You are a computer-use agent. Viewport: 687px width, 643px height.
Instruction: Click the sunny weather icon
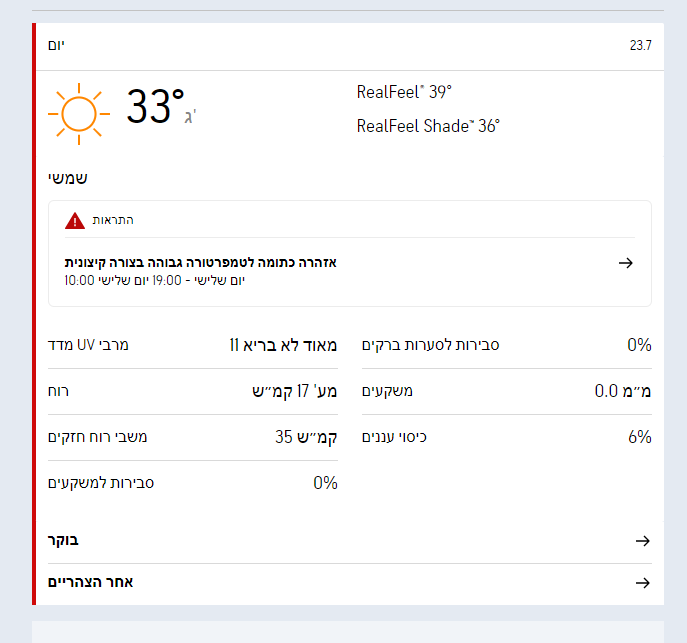76,111
